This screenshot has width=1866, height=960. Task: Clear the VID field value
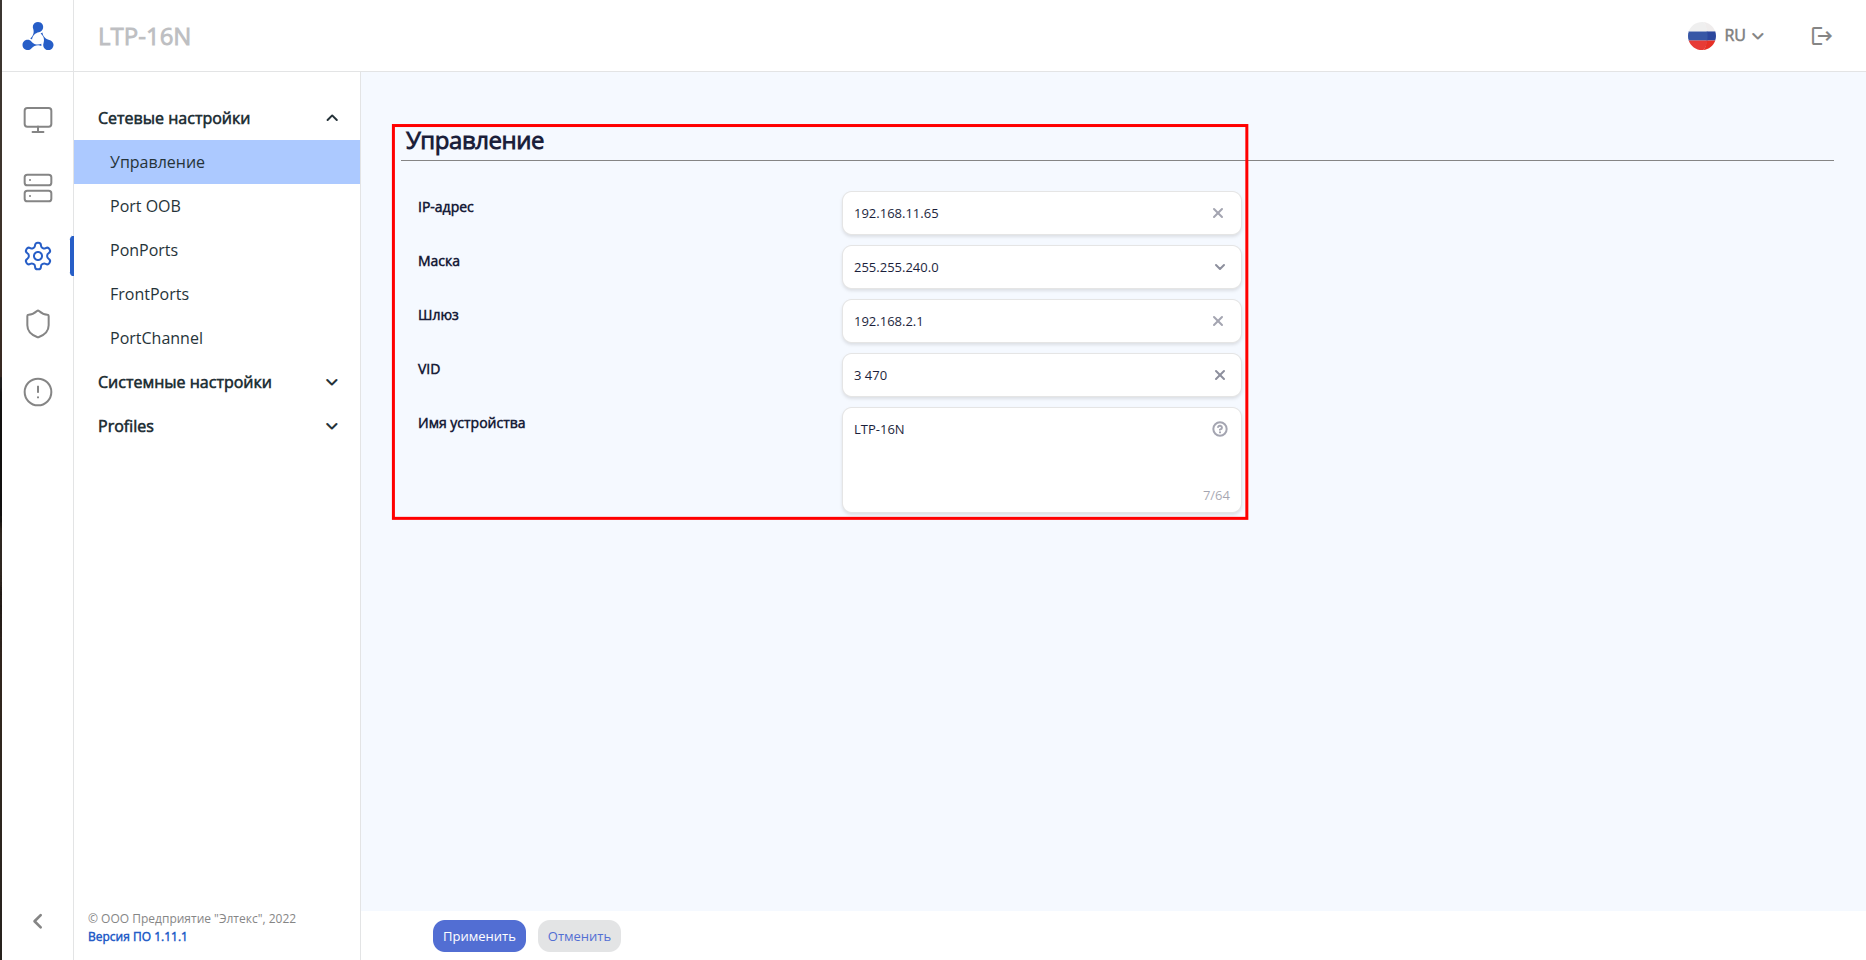1219,375
